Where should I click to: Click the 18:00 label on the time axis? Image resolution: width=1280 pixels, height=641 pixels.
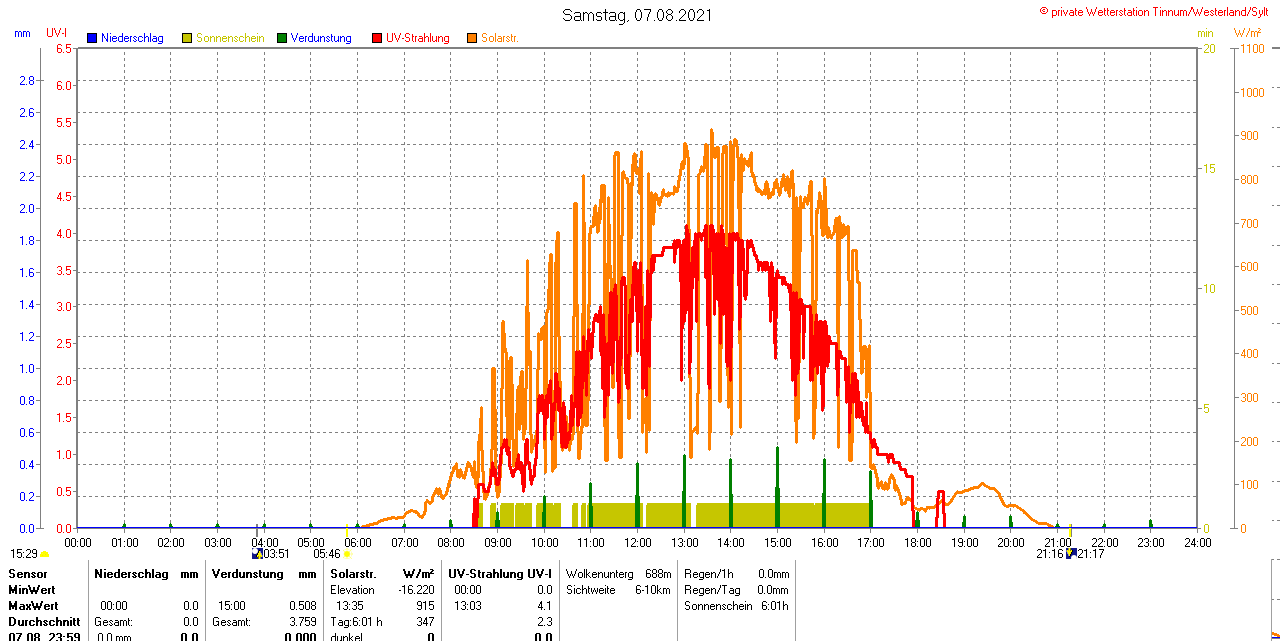point(917,542)
